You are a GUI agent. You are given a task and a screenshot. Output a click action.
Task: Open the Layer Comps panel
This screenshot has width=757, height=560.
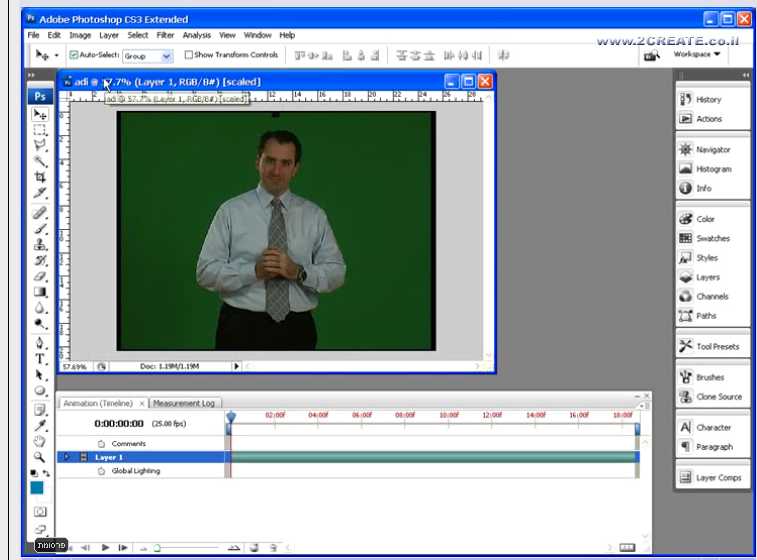[x=718, y=477]
